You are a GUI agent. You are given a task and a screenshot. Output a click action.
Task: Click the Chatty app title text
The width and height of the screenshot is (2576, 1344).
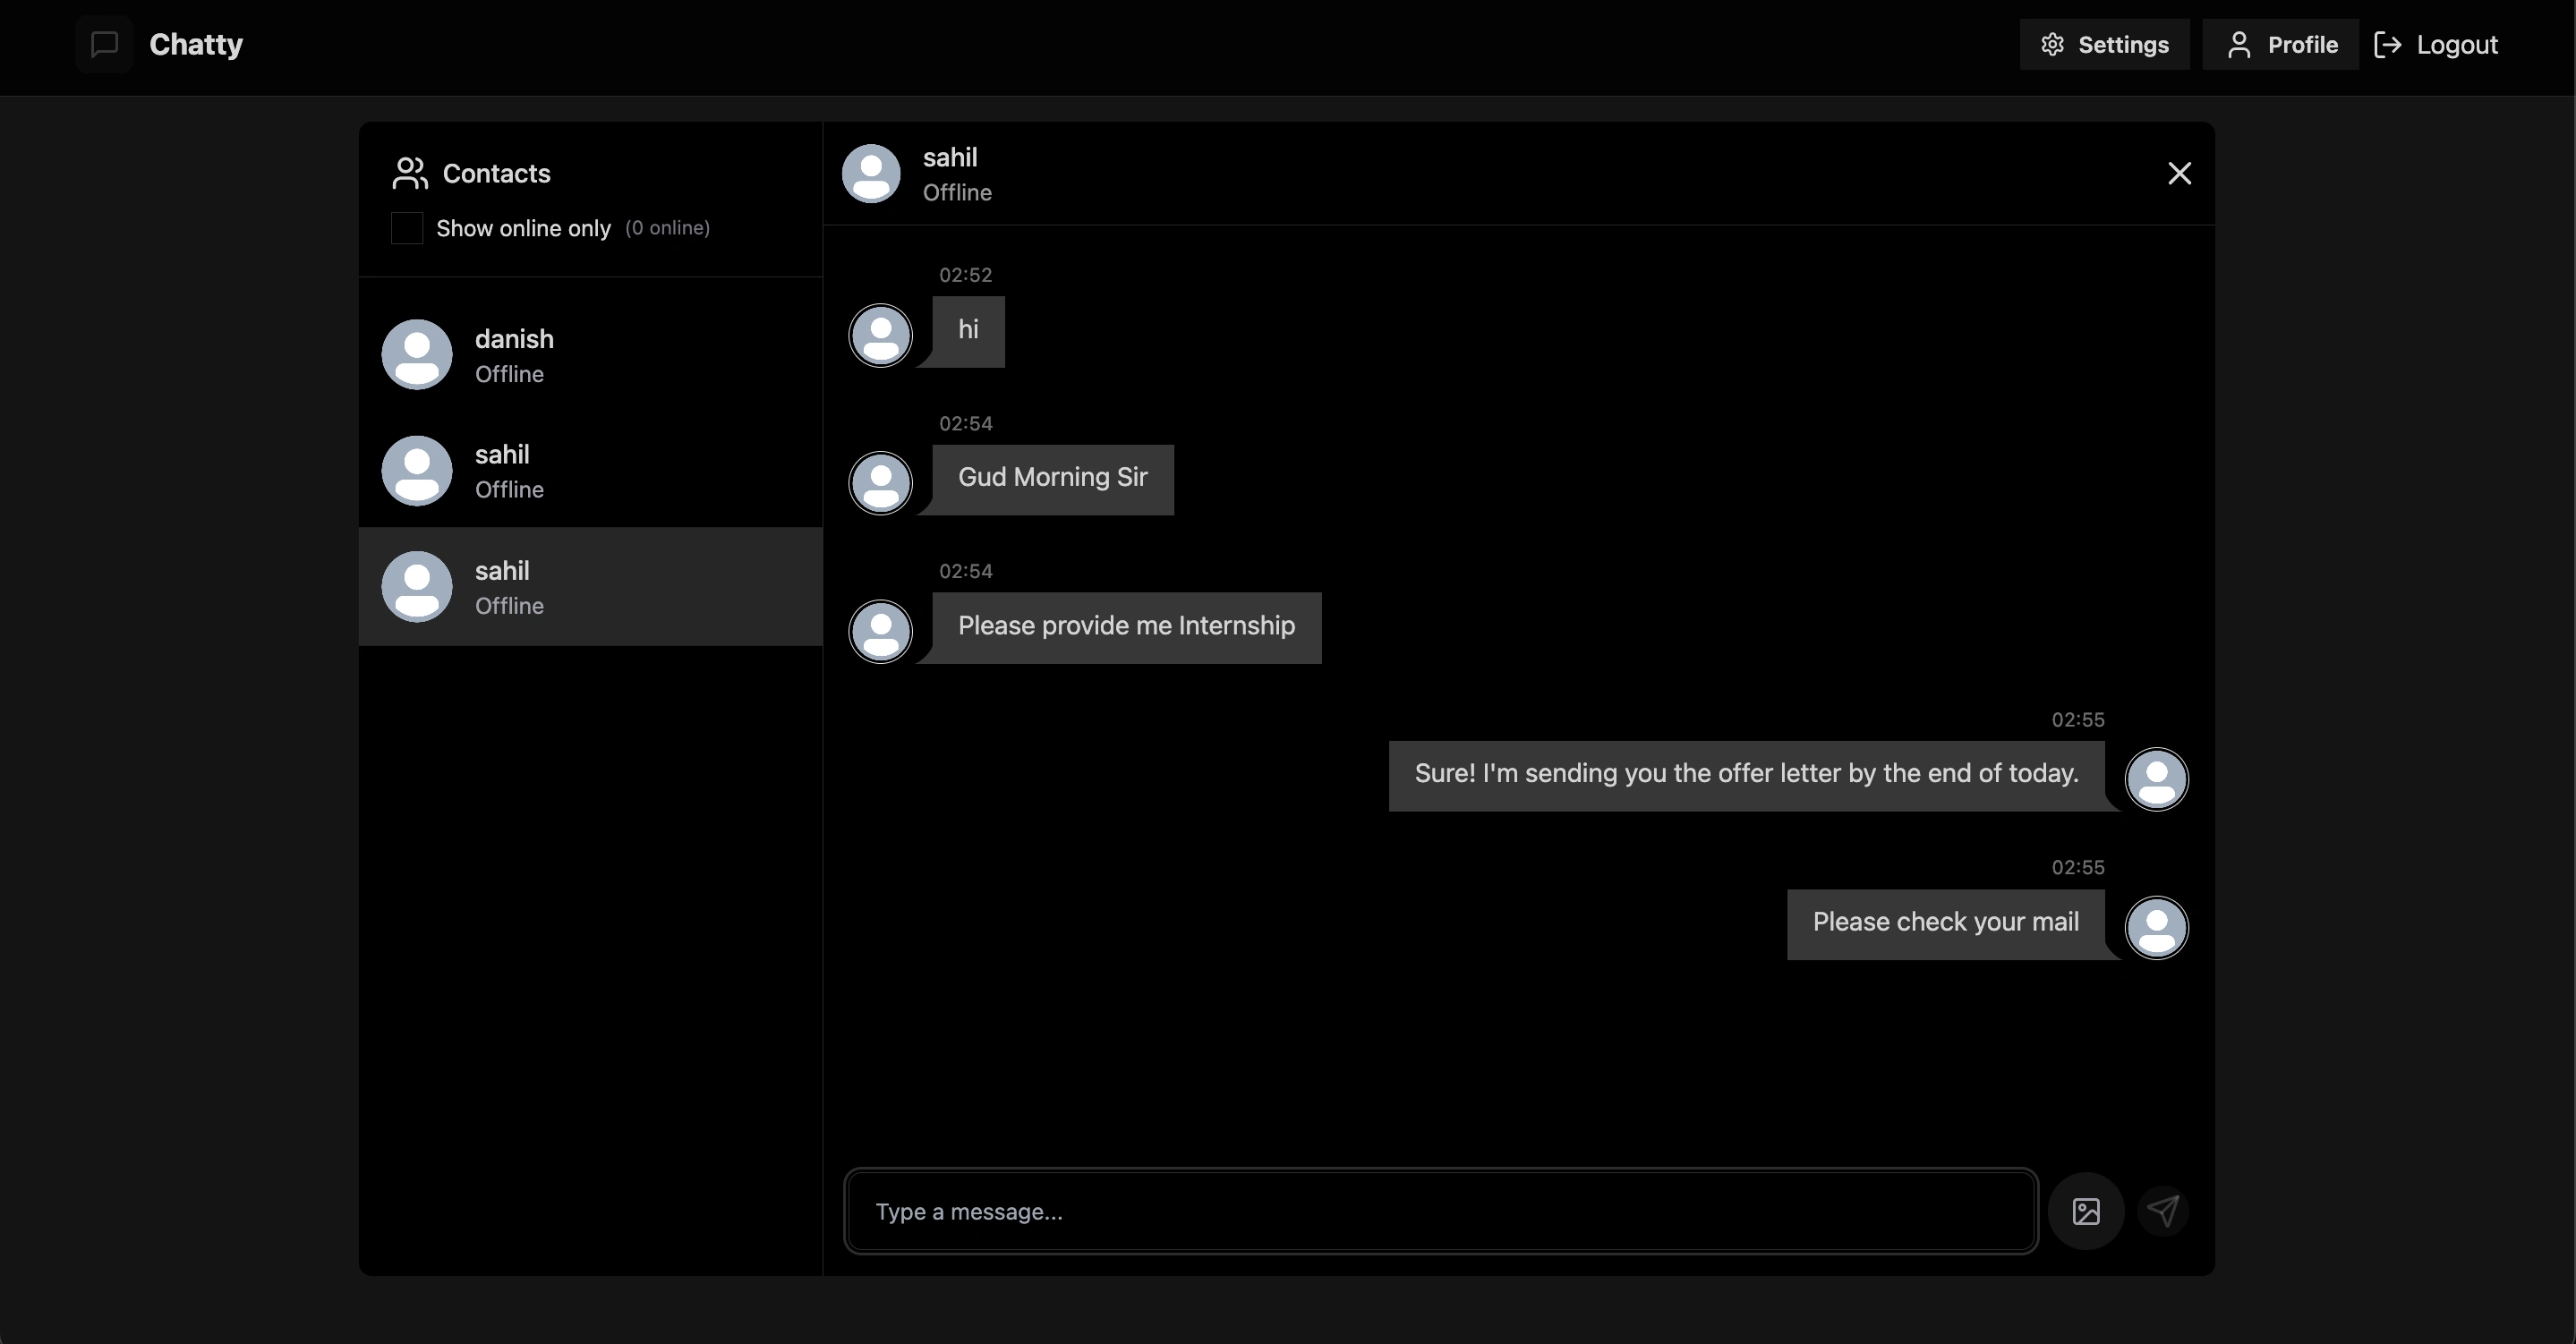point(196,44)
